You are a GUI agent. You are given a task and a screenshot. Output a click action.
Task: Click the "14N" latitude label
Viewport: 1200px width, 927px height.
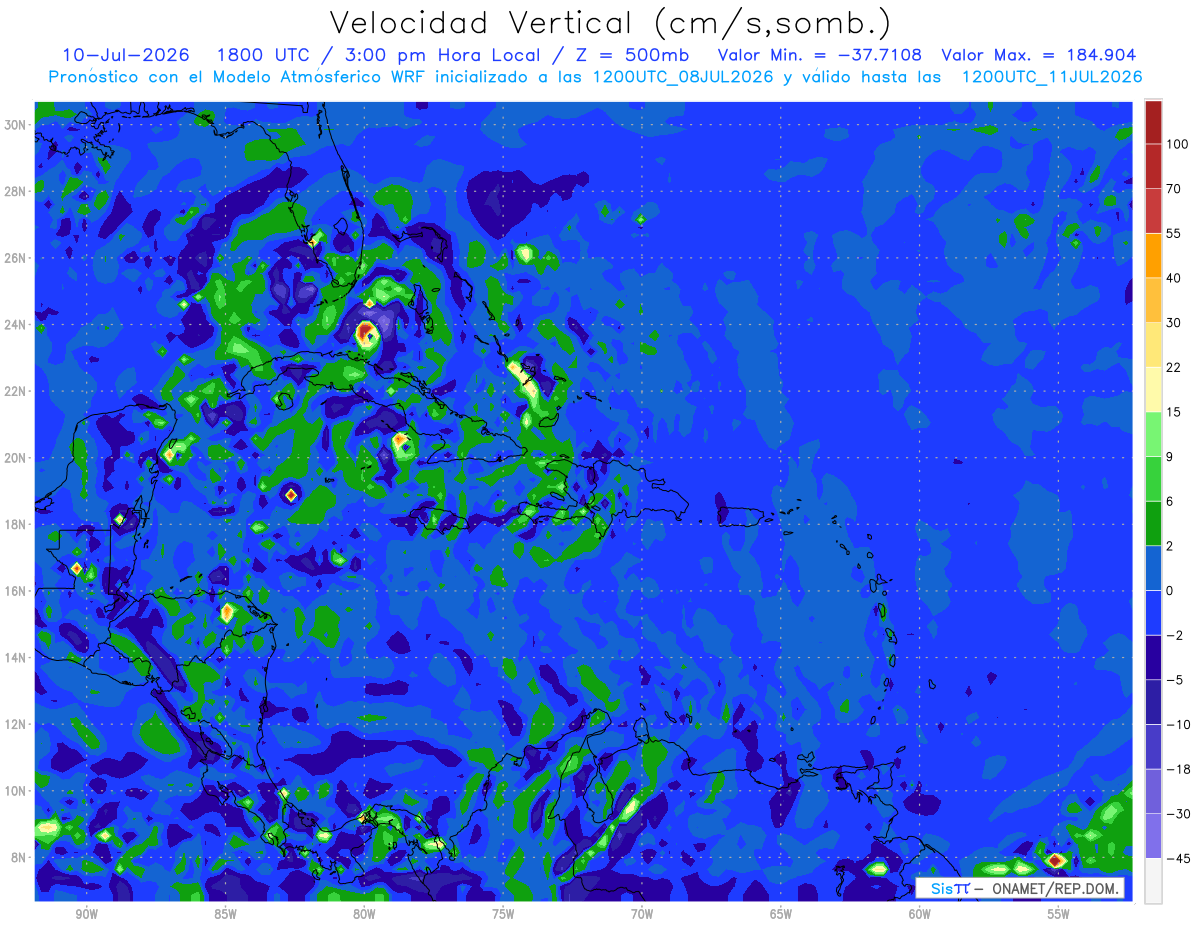16,657
